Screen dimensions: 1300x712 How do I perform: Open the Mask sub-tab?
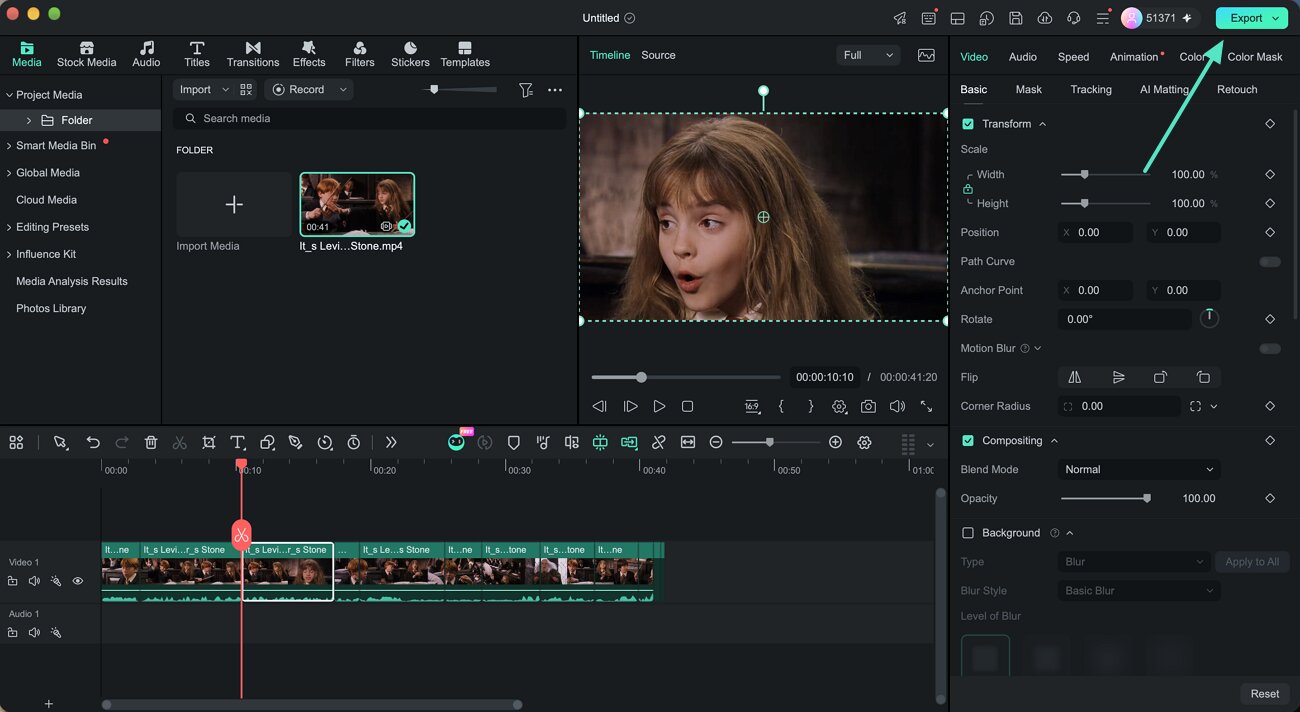coord(1028,90)
